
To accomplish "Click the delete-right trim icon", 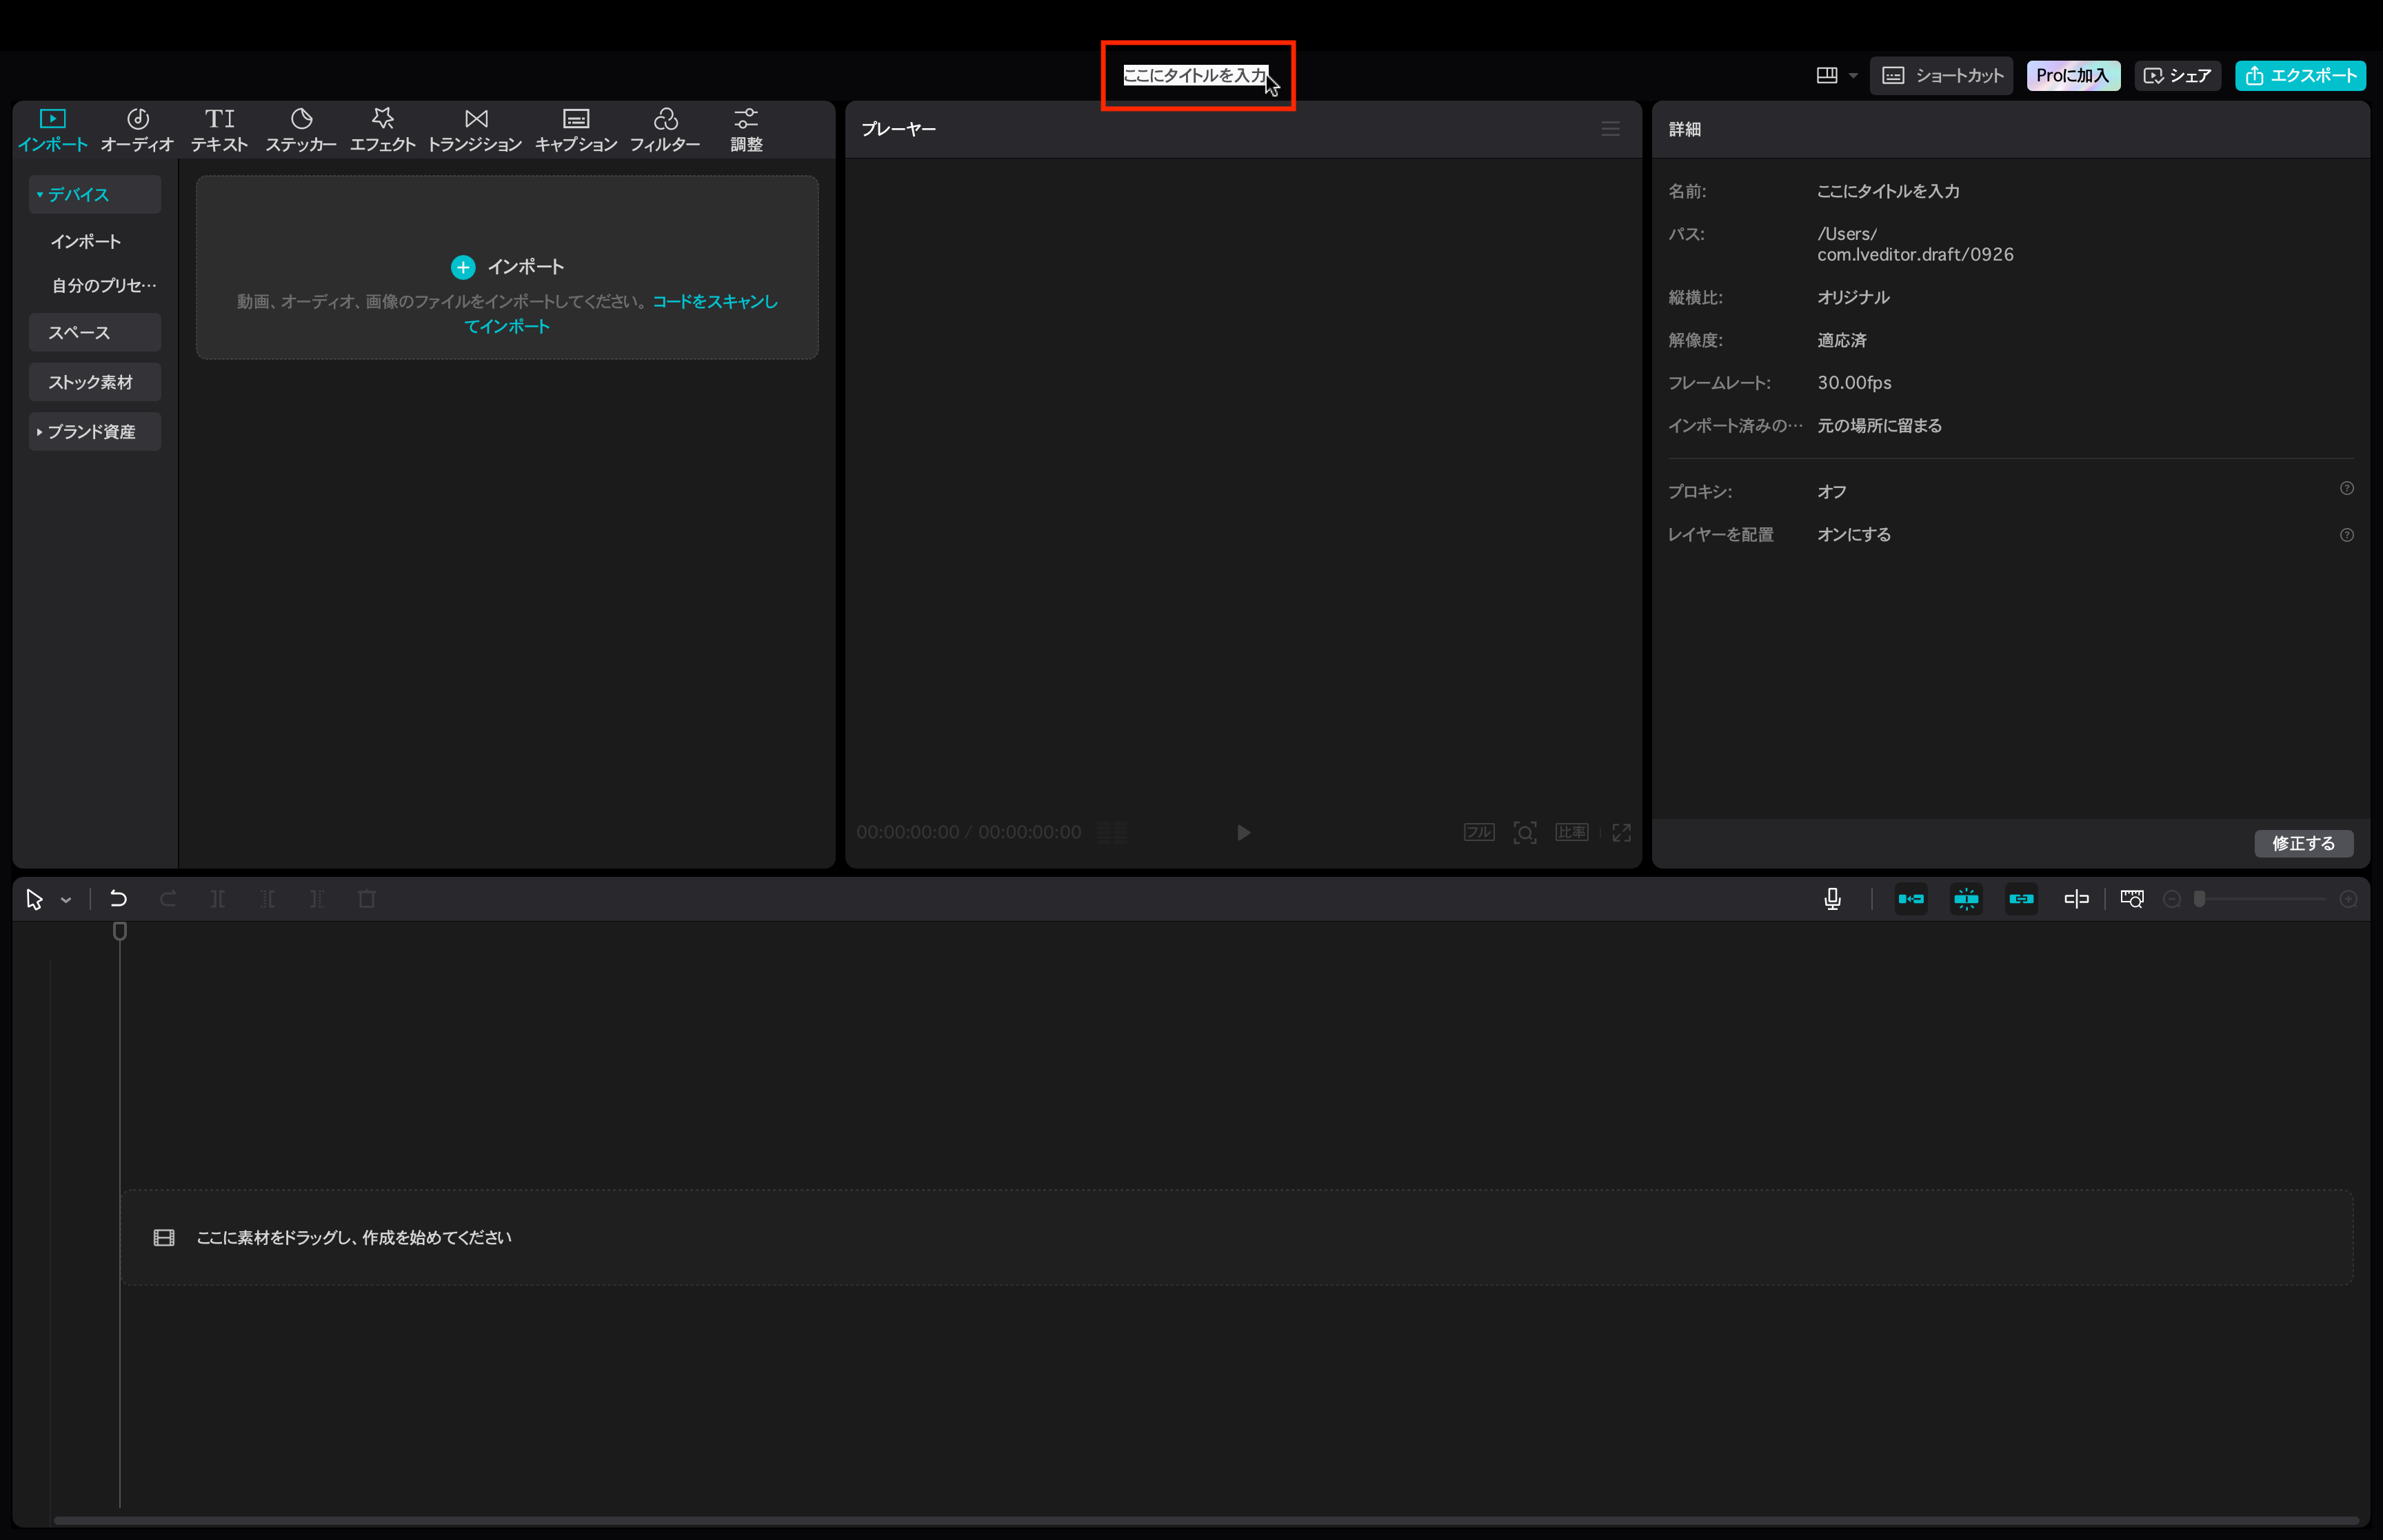I will (317, 899).
